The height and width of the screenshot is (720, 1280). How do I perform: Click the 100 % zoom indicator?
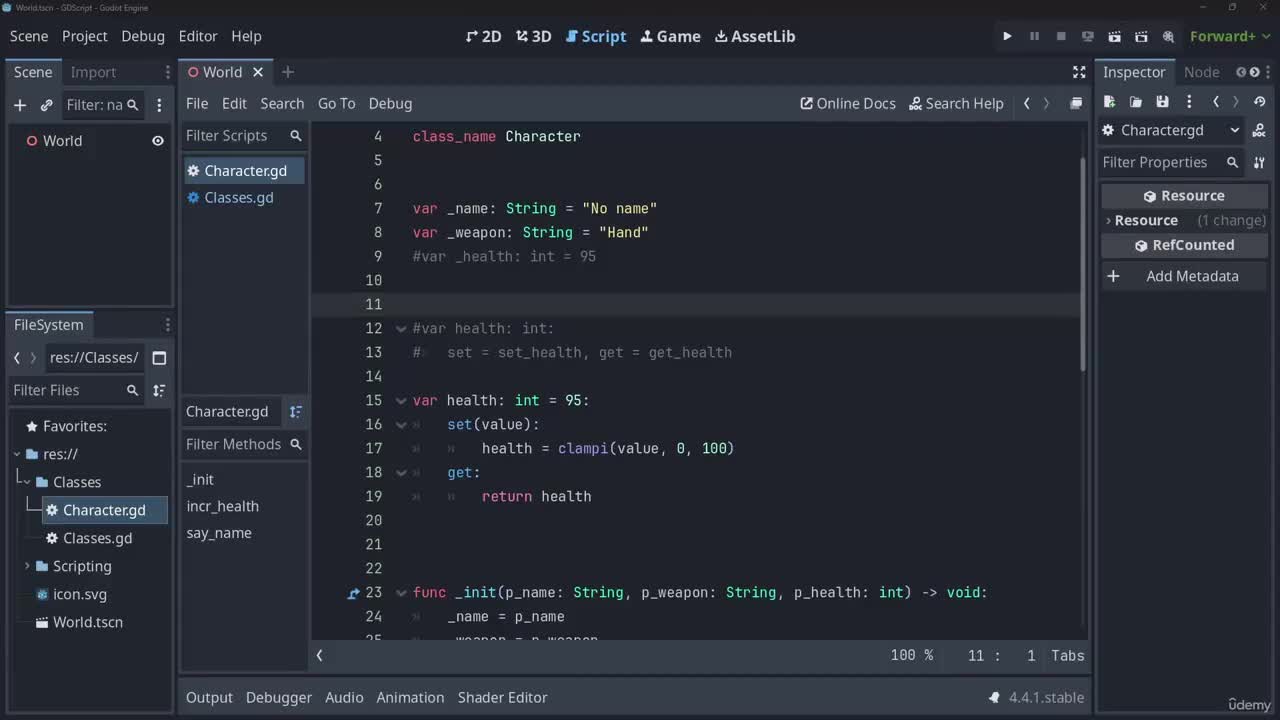(912, 656)
